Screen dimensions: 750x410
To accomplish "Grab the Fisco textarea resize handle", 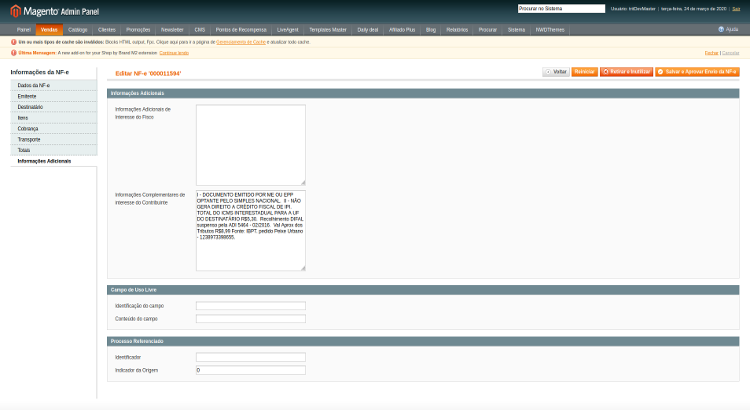I will [x=303, y=183].
